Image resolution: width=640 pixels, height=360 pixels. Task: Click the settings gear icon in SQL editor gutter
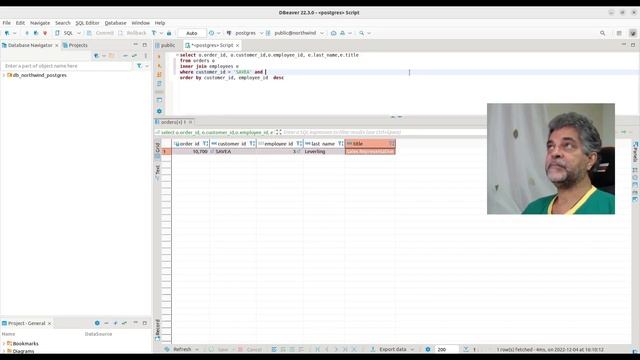(x=159, y=111)
